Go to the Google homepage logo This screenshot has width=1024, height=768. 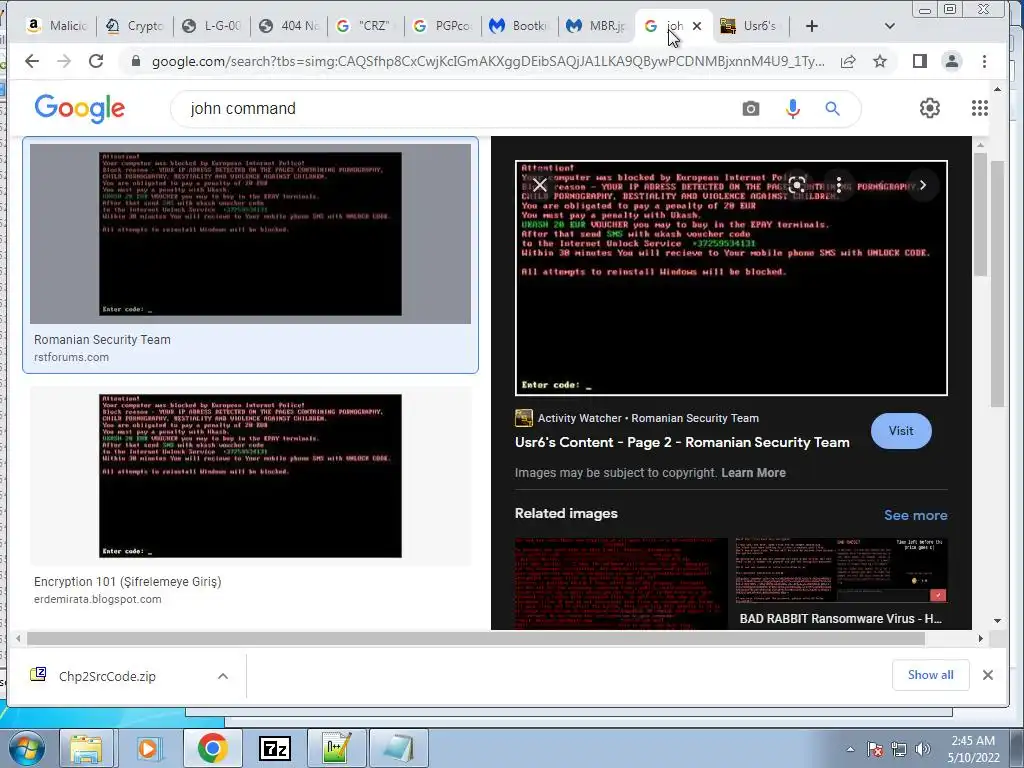[80, 108]
